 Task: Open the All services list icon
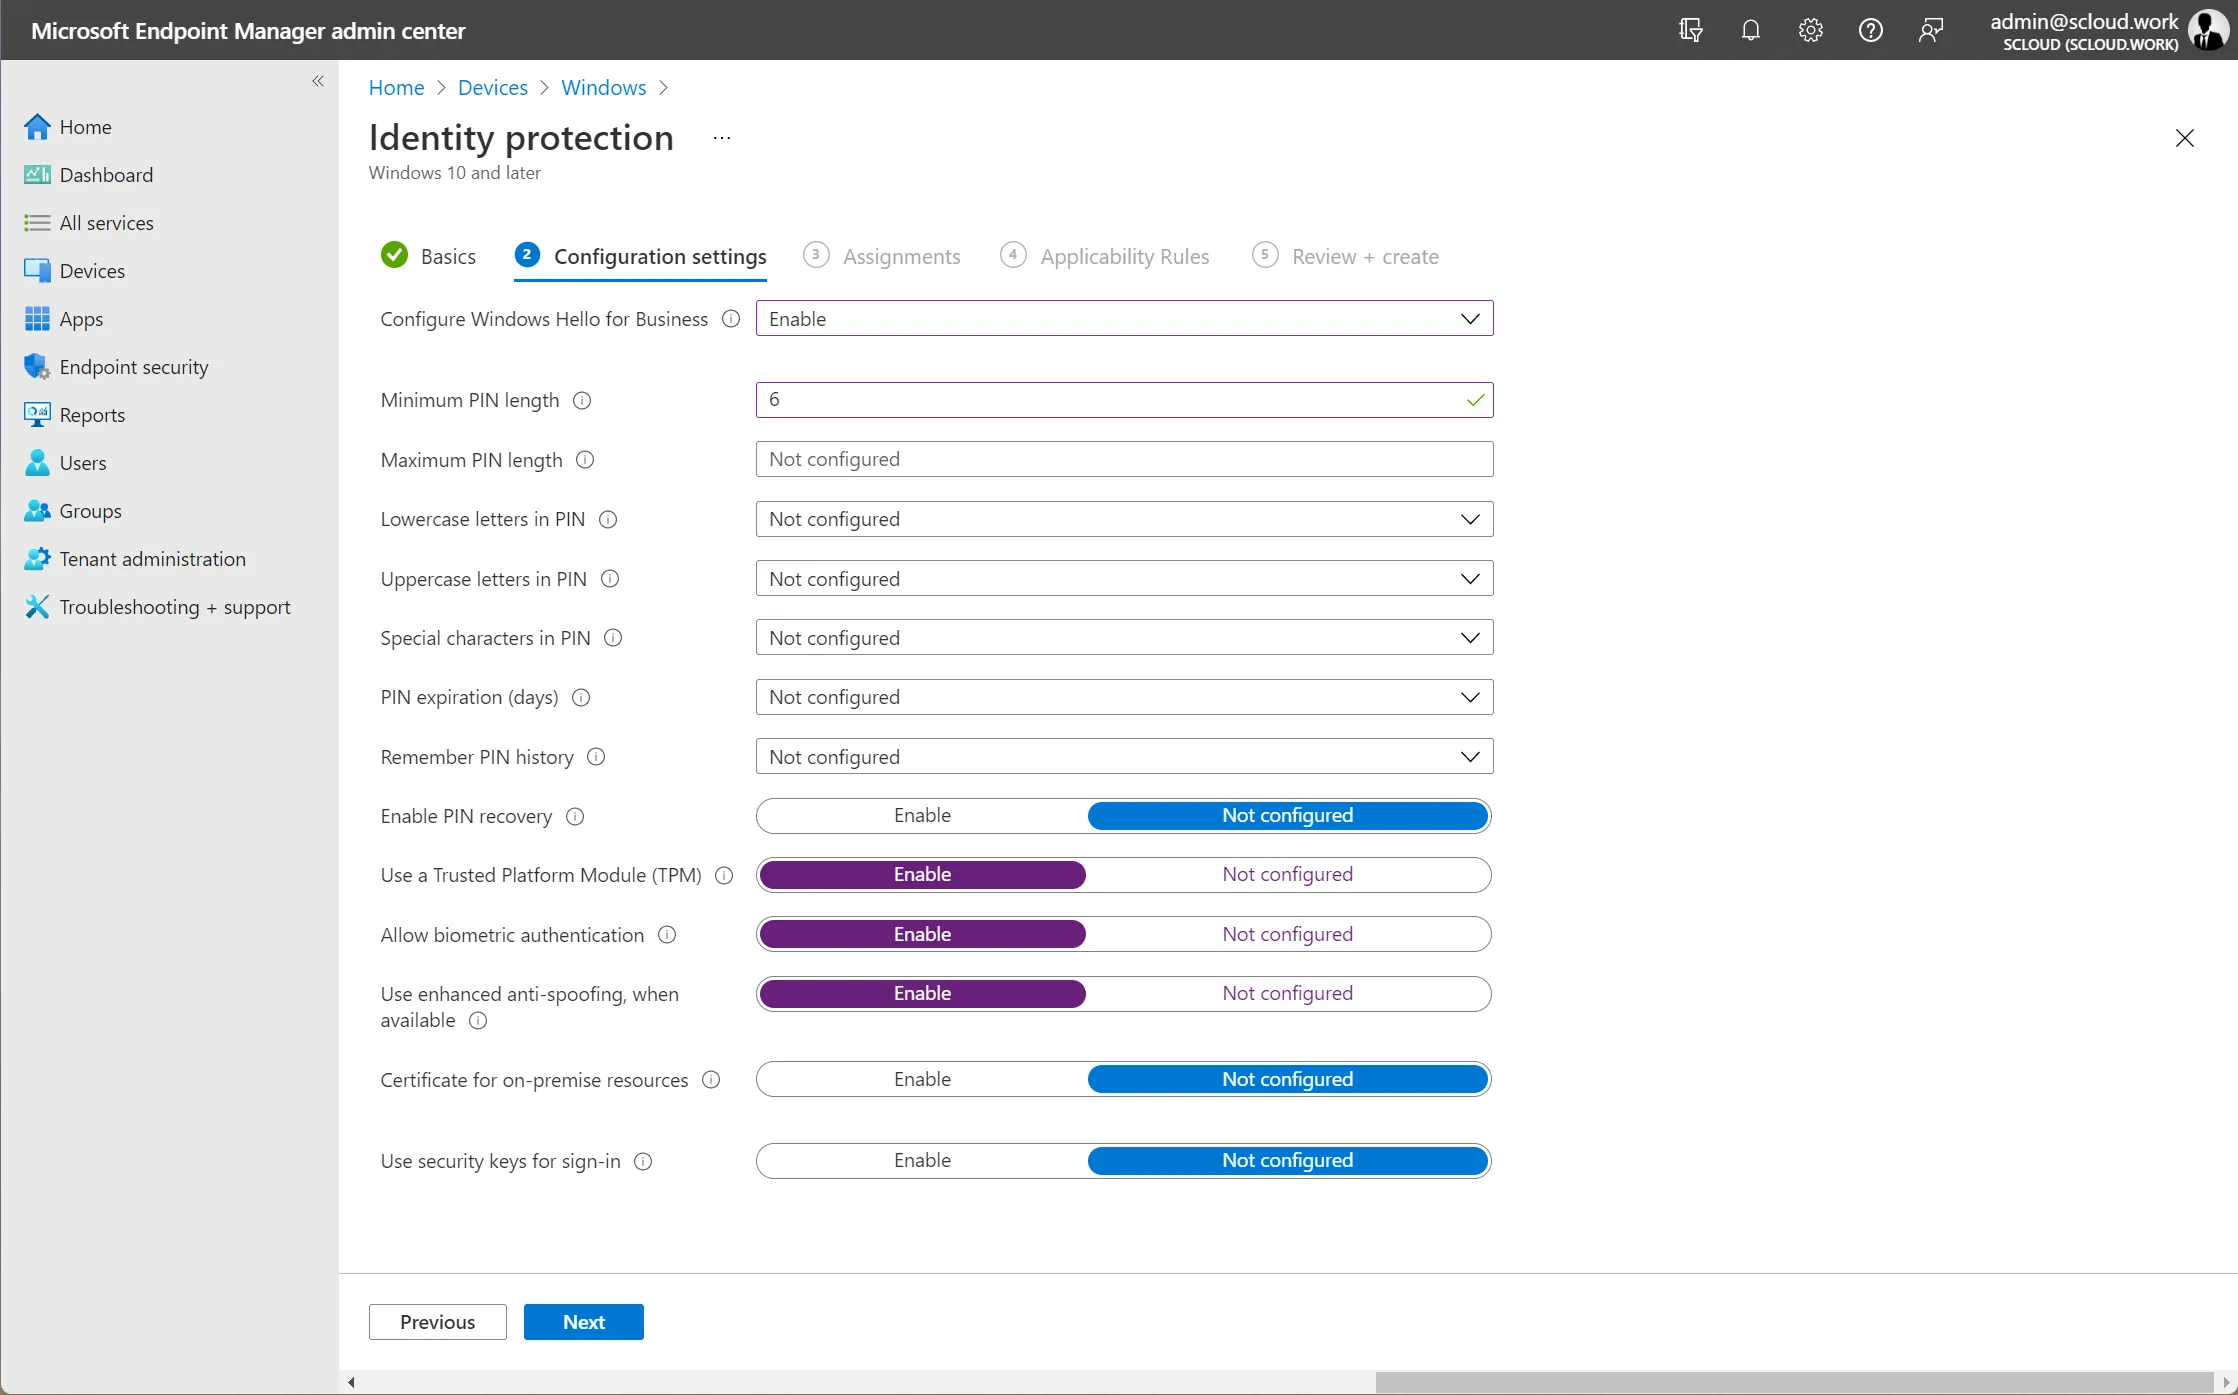point(37,223)
